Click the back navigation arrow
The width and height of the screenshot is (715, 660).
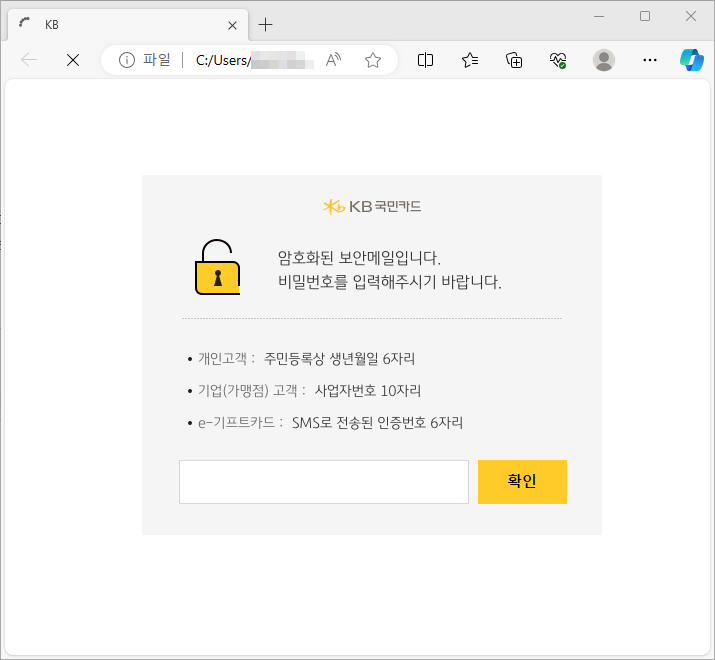[29, 60]
